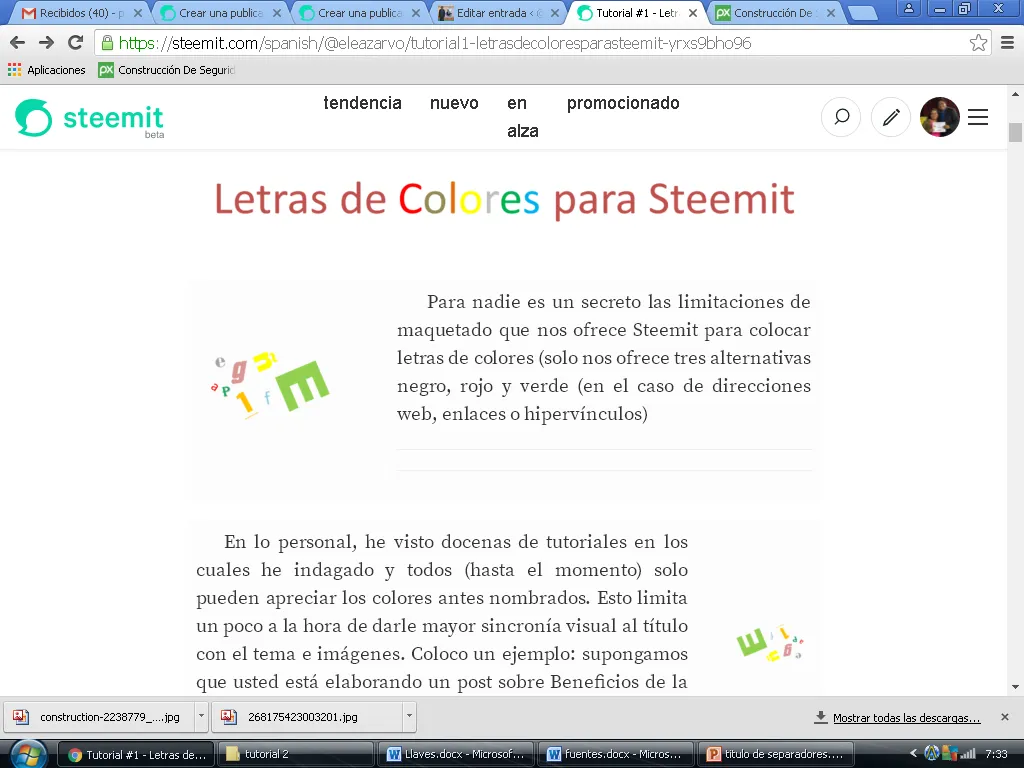Open titulo de separadores PowerPoint taskbar item
Screen dimensions: 1024x768
[775, 755]
